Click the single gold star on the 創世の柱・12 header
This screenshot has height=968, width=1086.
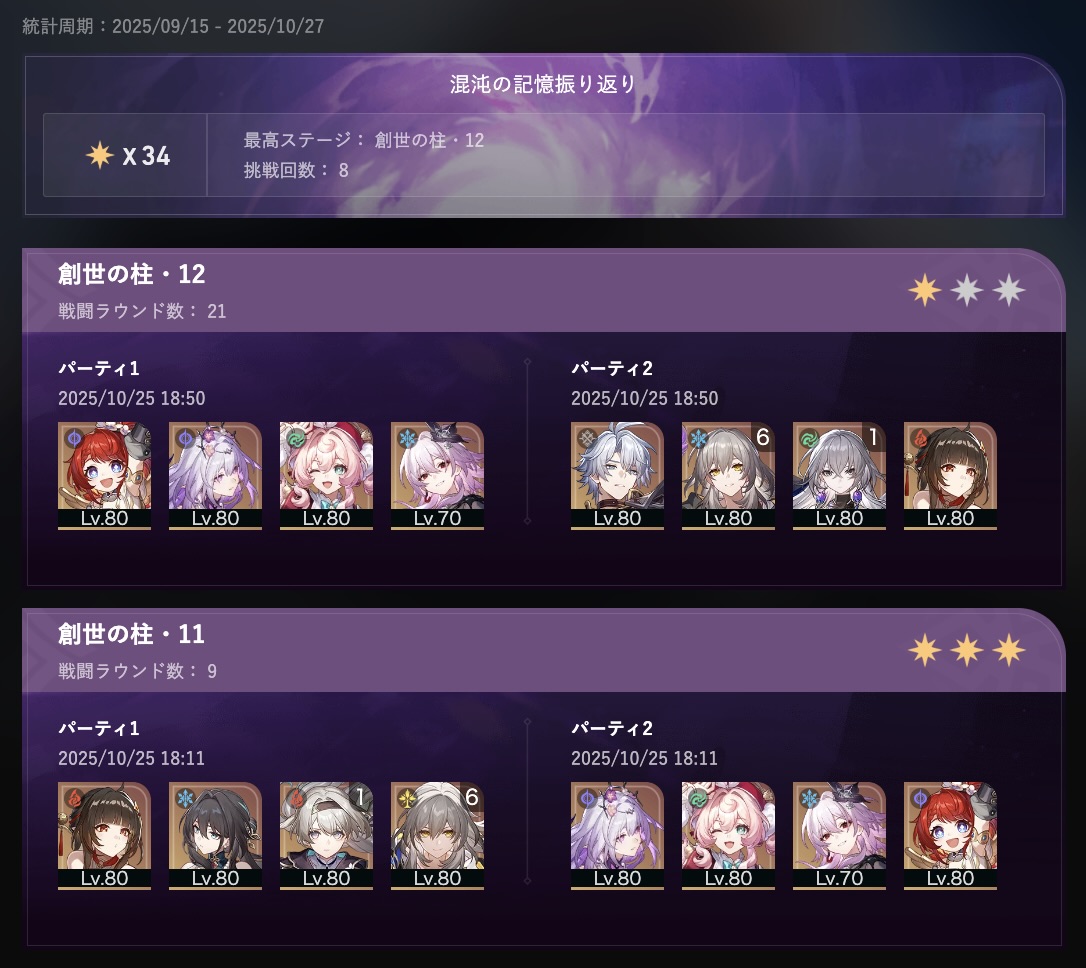pos(925,289)
